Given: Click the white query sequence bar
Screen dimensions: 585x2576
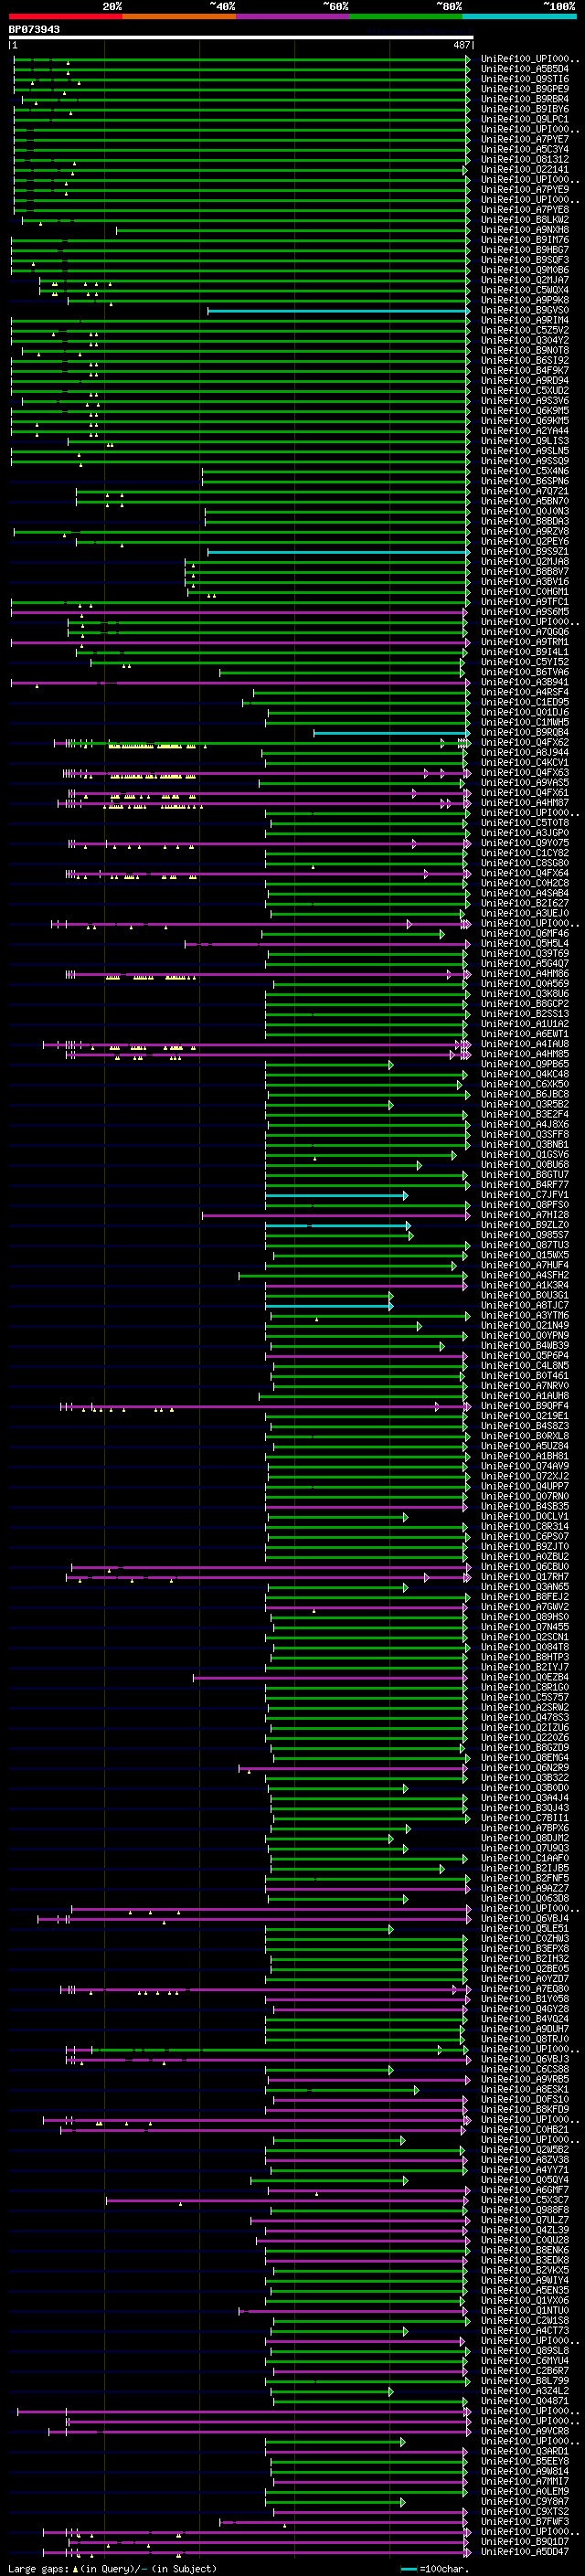Looking at the screenshot, I should coord(241,38).
